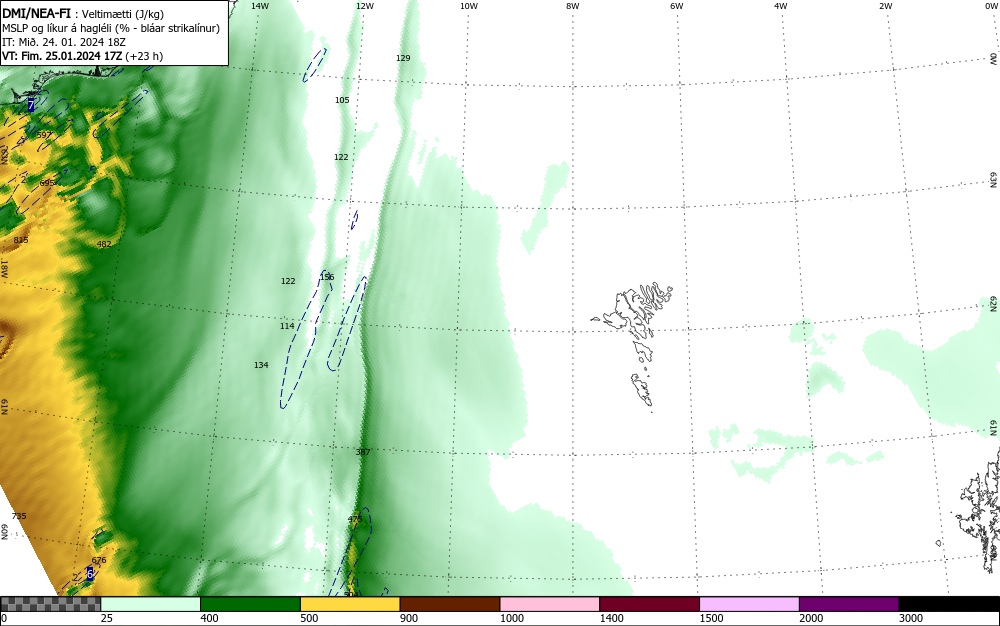The width and height of the screenshot is (1000, 626).
Task: Click the legend scale label 2000
Action: pyautogui.click(x=811, y=618)
